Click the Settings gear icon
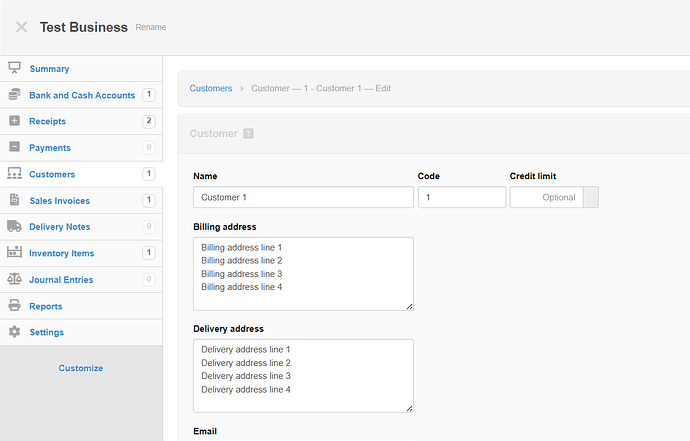The image size is (690, 441). 14,332
